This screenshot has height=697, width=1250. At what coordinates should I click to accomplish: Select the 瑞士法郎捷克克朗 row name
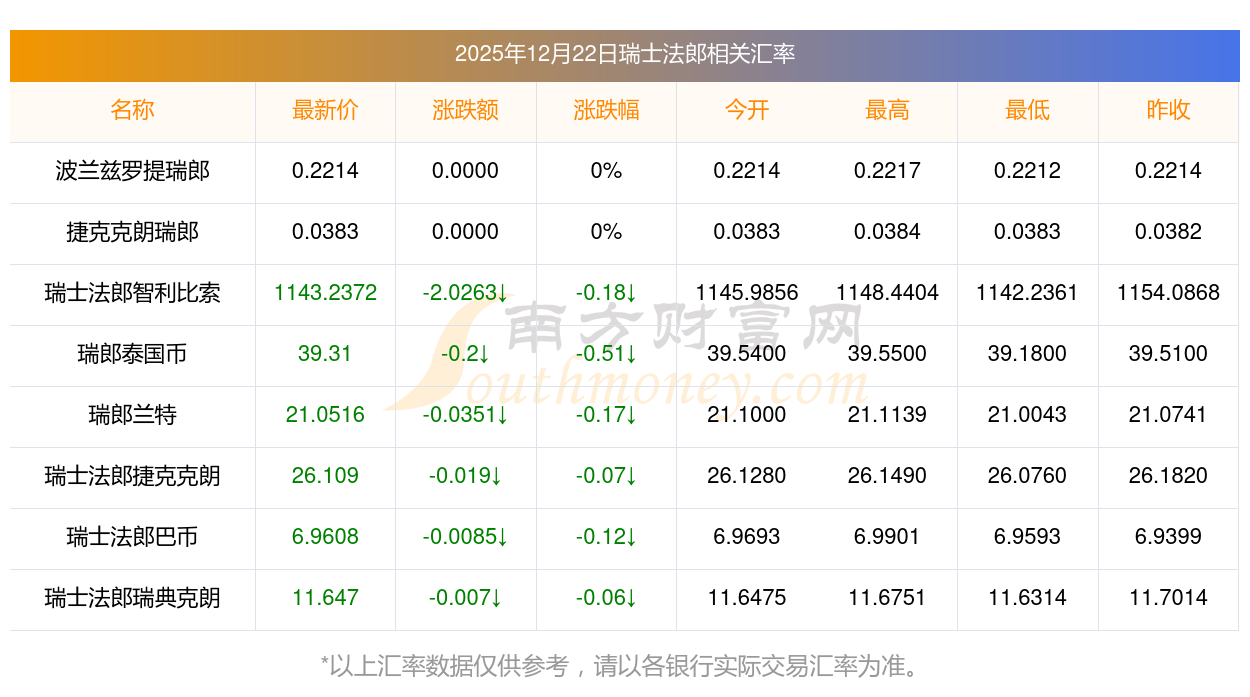point(132,476)
